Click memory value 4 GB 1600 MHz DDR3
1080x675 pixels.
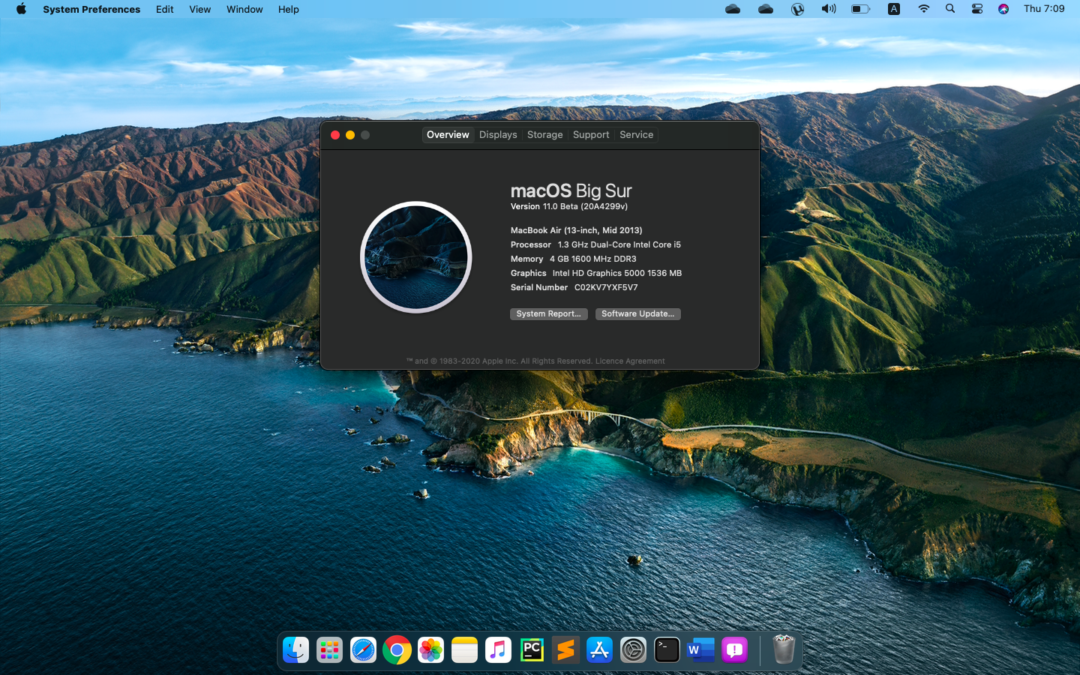point(593,259)
